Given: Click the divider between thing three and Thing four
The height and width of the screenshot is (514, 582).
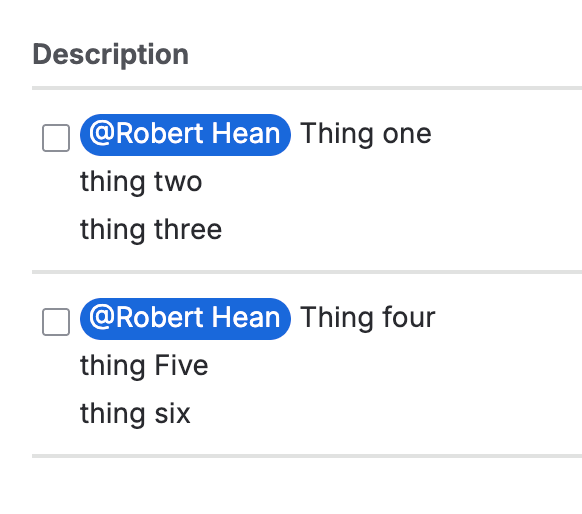Looking at the screenshot, I should coord(307,272).
